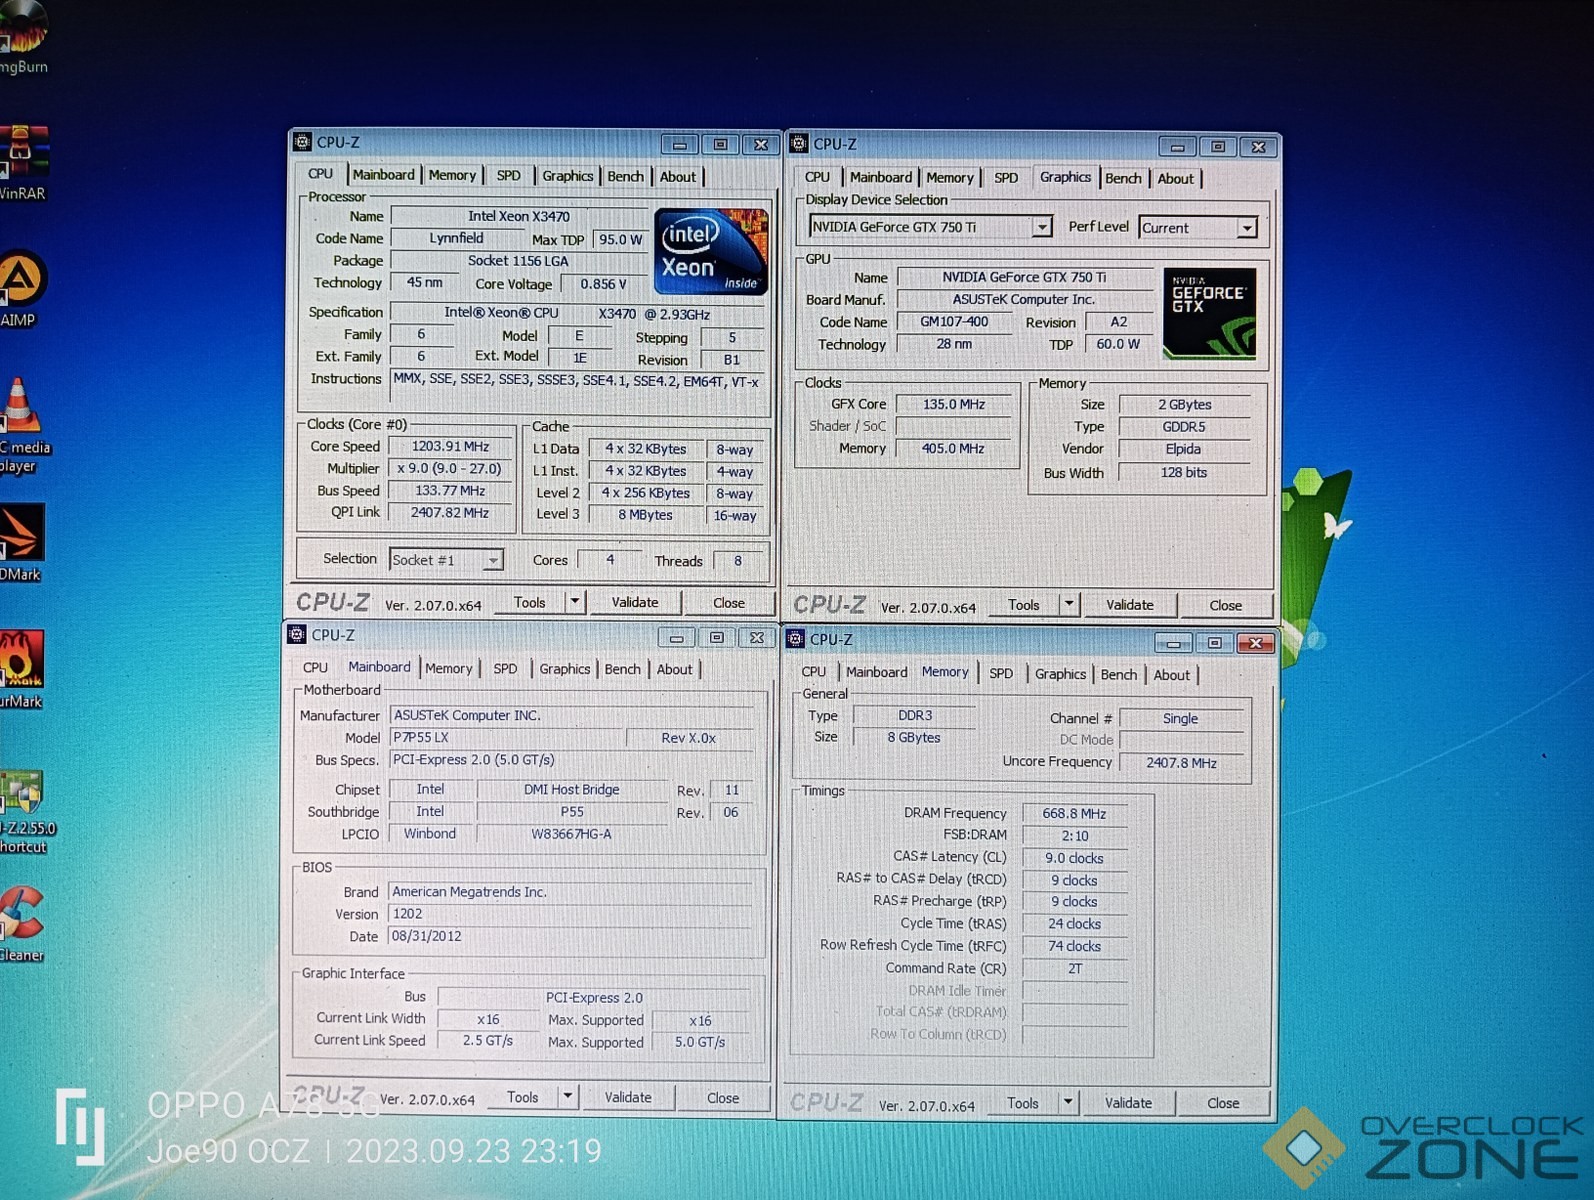The image size is (1594, 1200).
Task: Click the CAS# Latency 9.0 clocks value
Action: pos(1074,858)
